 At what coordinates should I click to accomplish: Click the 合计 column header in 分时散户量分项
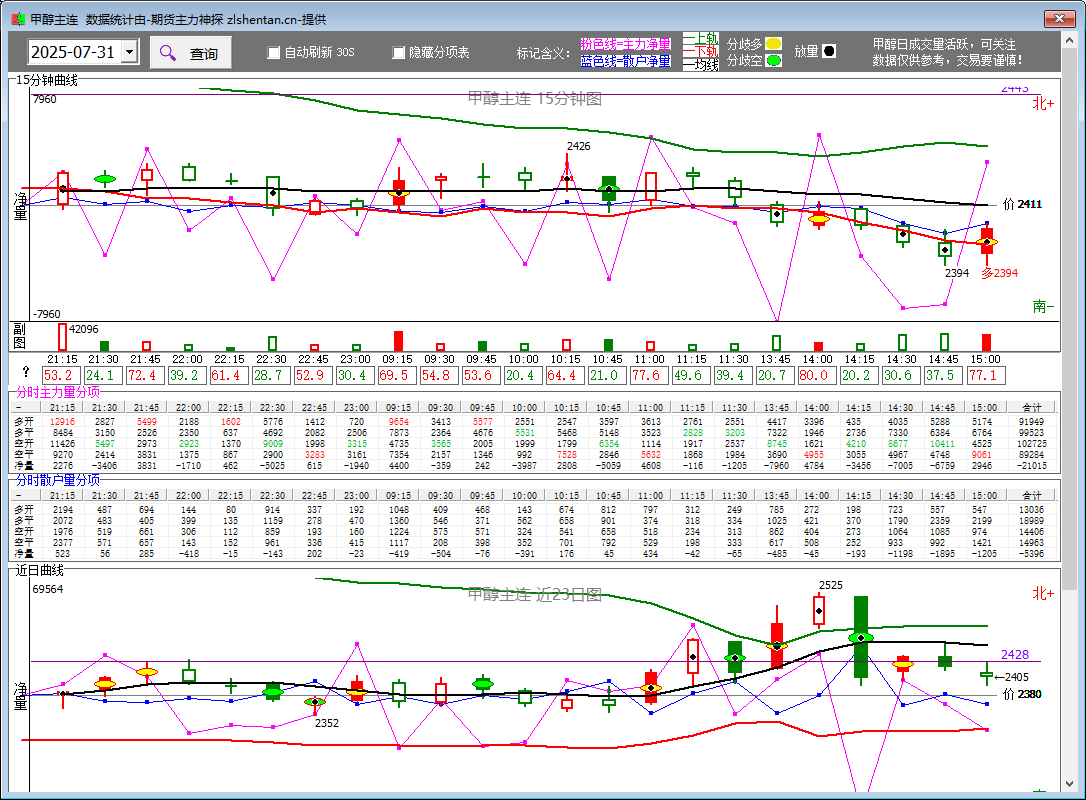[x=1031, y=495]
